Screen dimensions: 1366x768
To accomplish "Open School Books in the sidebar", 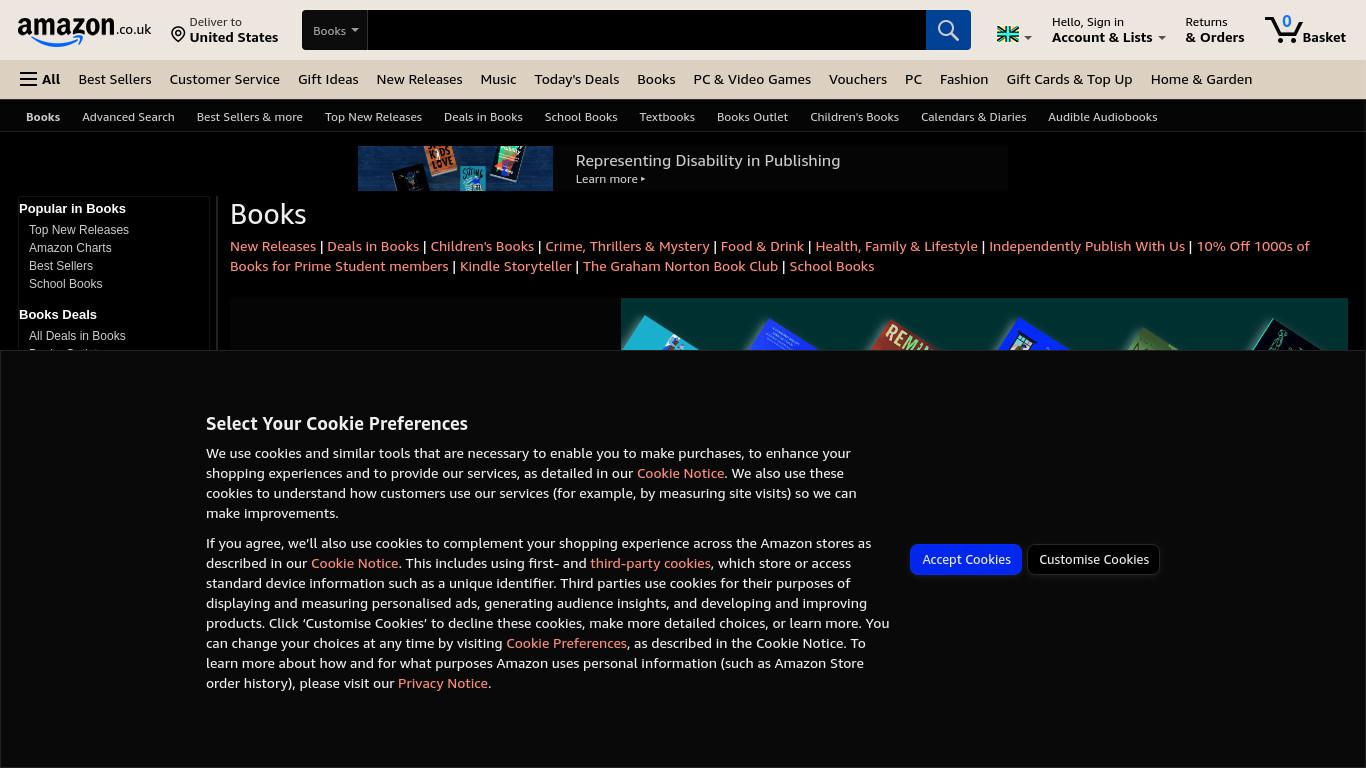I will [65, 284].
